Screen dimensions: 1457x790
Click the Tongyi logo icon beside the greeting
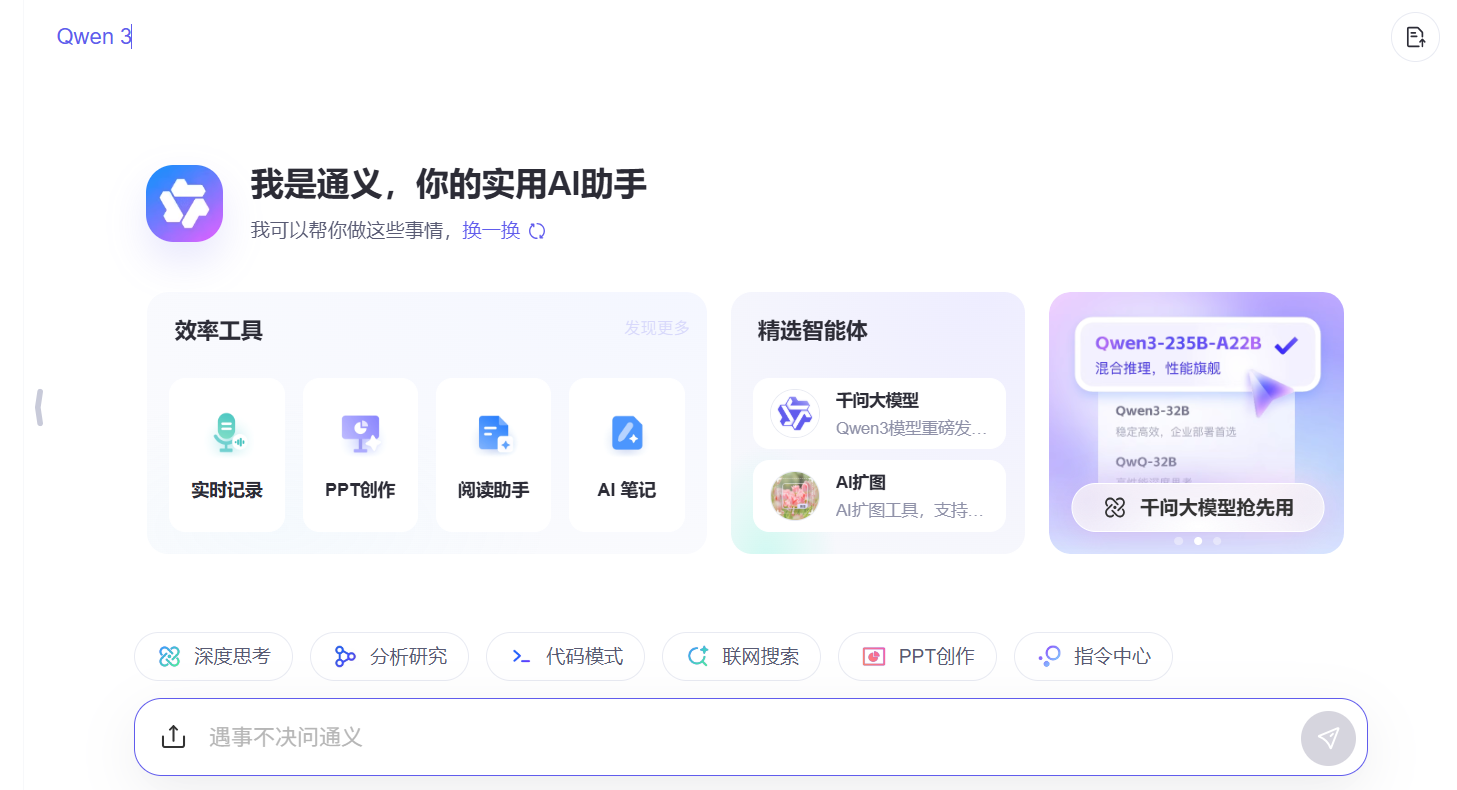pyautogui.click(x=184, y=203)
